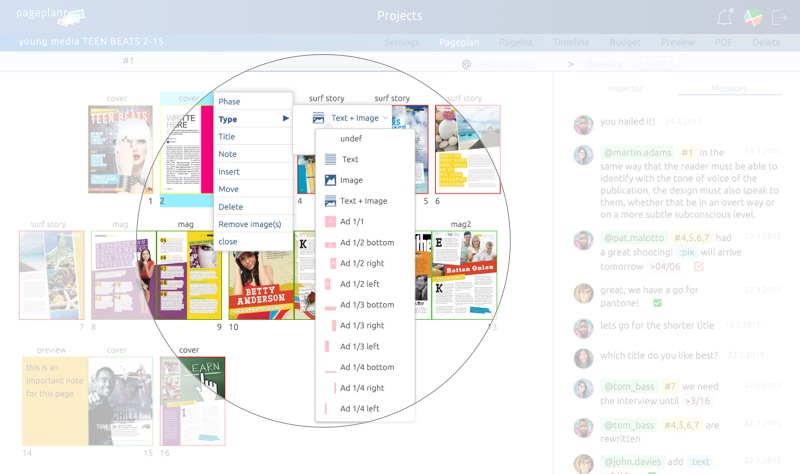The height and width of the screenshot is (474, 800).
Task: Click the #4,5,6,7 tag beside @pat.malotto
Action: [x=691, y=238]
